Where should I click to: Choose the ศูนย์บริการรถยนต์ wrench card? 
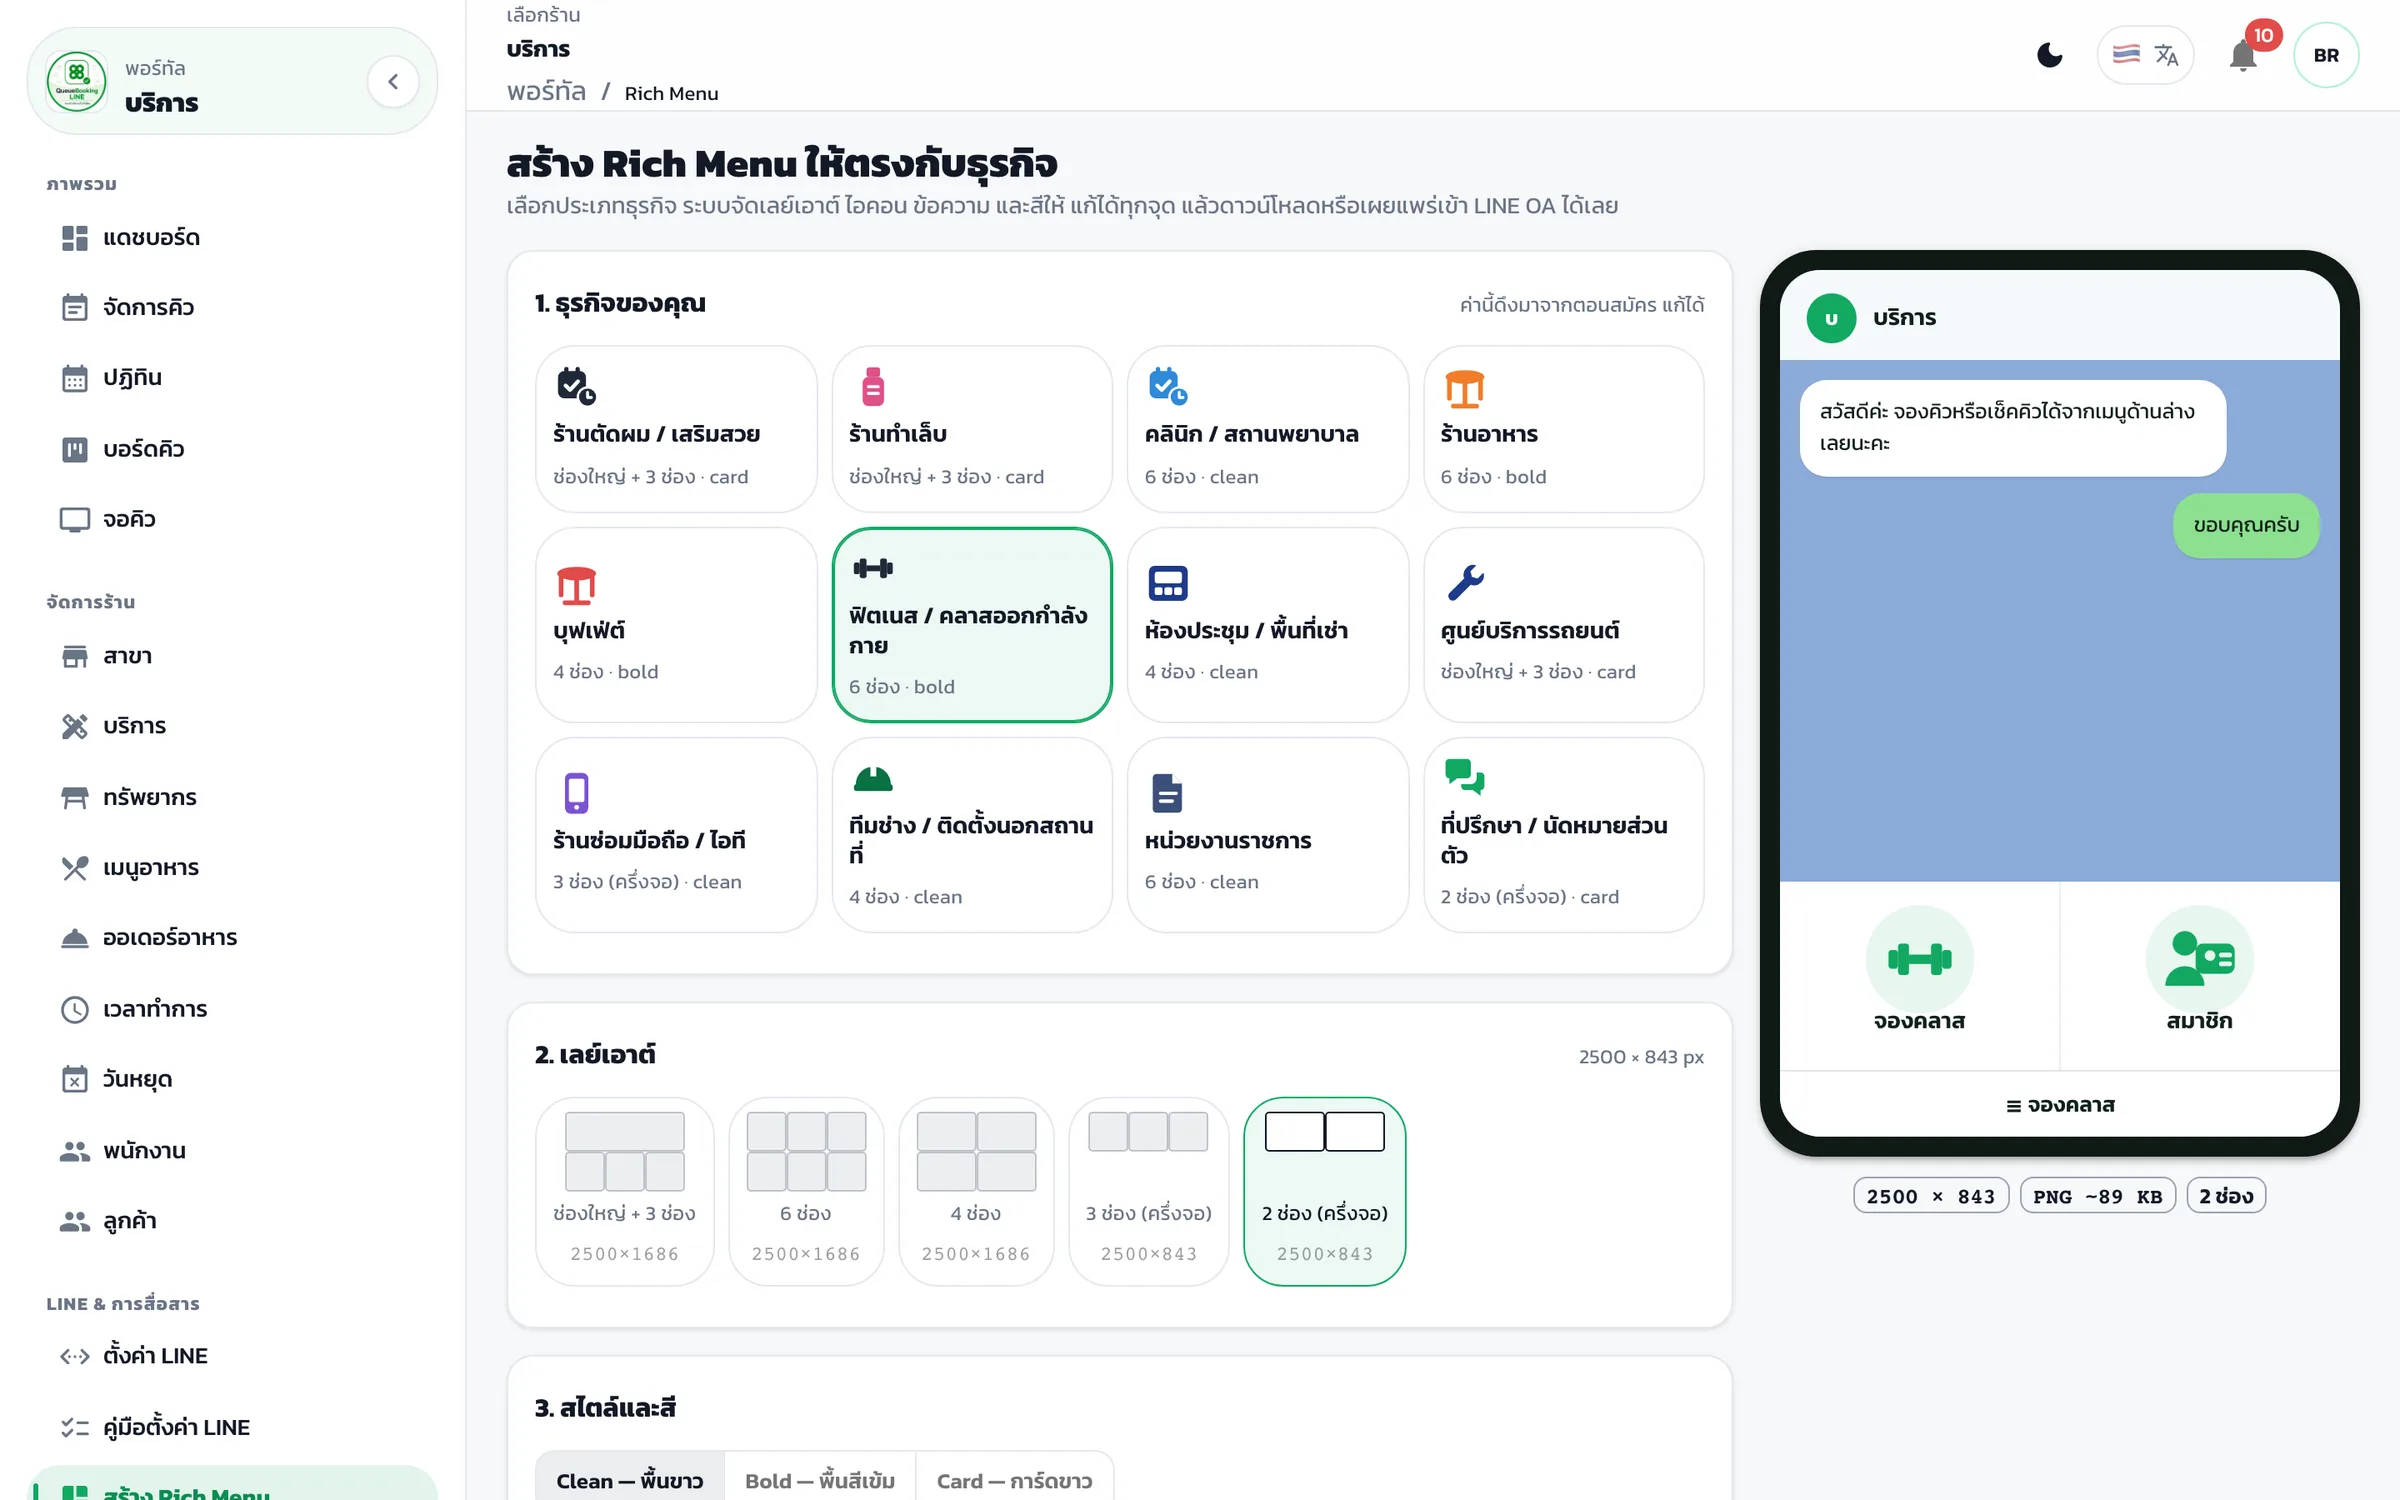click(x=1564, y=625)
